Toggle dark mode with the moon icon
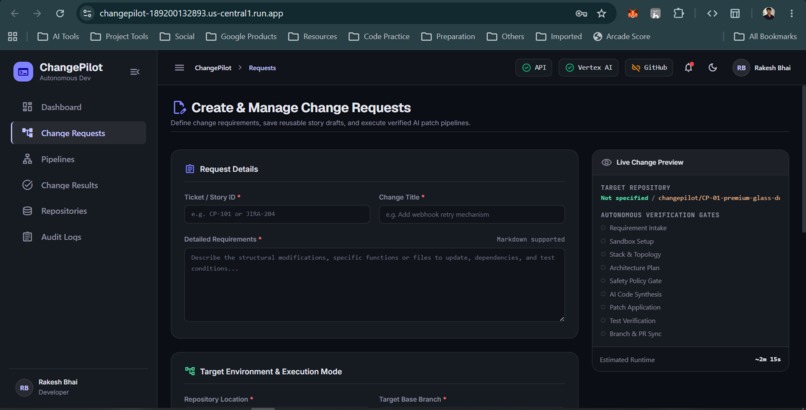This screenshot has height=410, width=806. coord(712,67)
